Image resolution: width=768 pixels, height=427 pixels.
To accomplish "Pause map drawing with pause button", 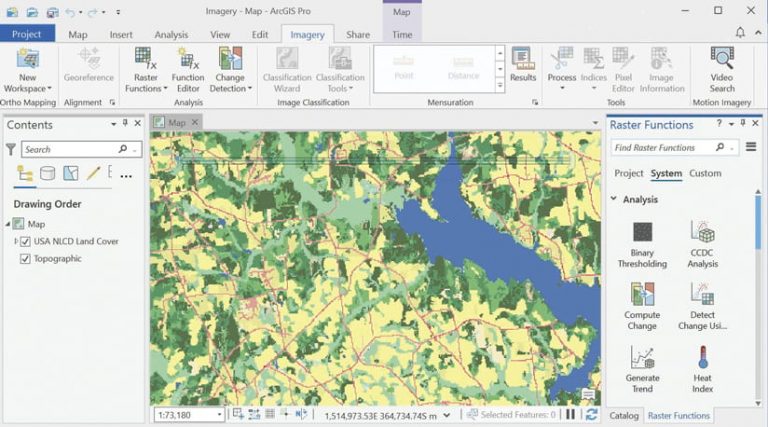I will [571, 415].
